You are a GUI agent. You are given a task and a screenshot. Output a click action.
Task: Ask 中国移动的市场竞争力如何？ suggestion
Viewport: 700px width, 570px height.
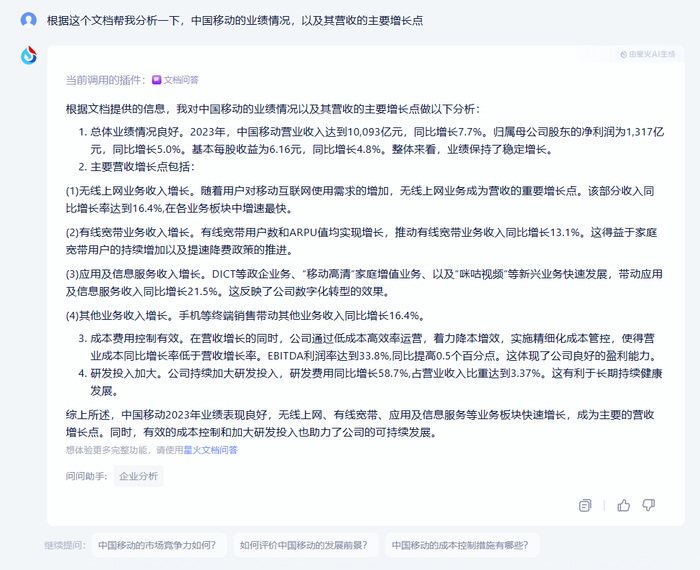(157, 545)
